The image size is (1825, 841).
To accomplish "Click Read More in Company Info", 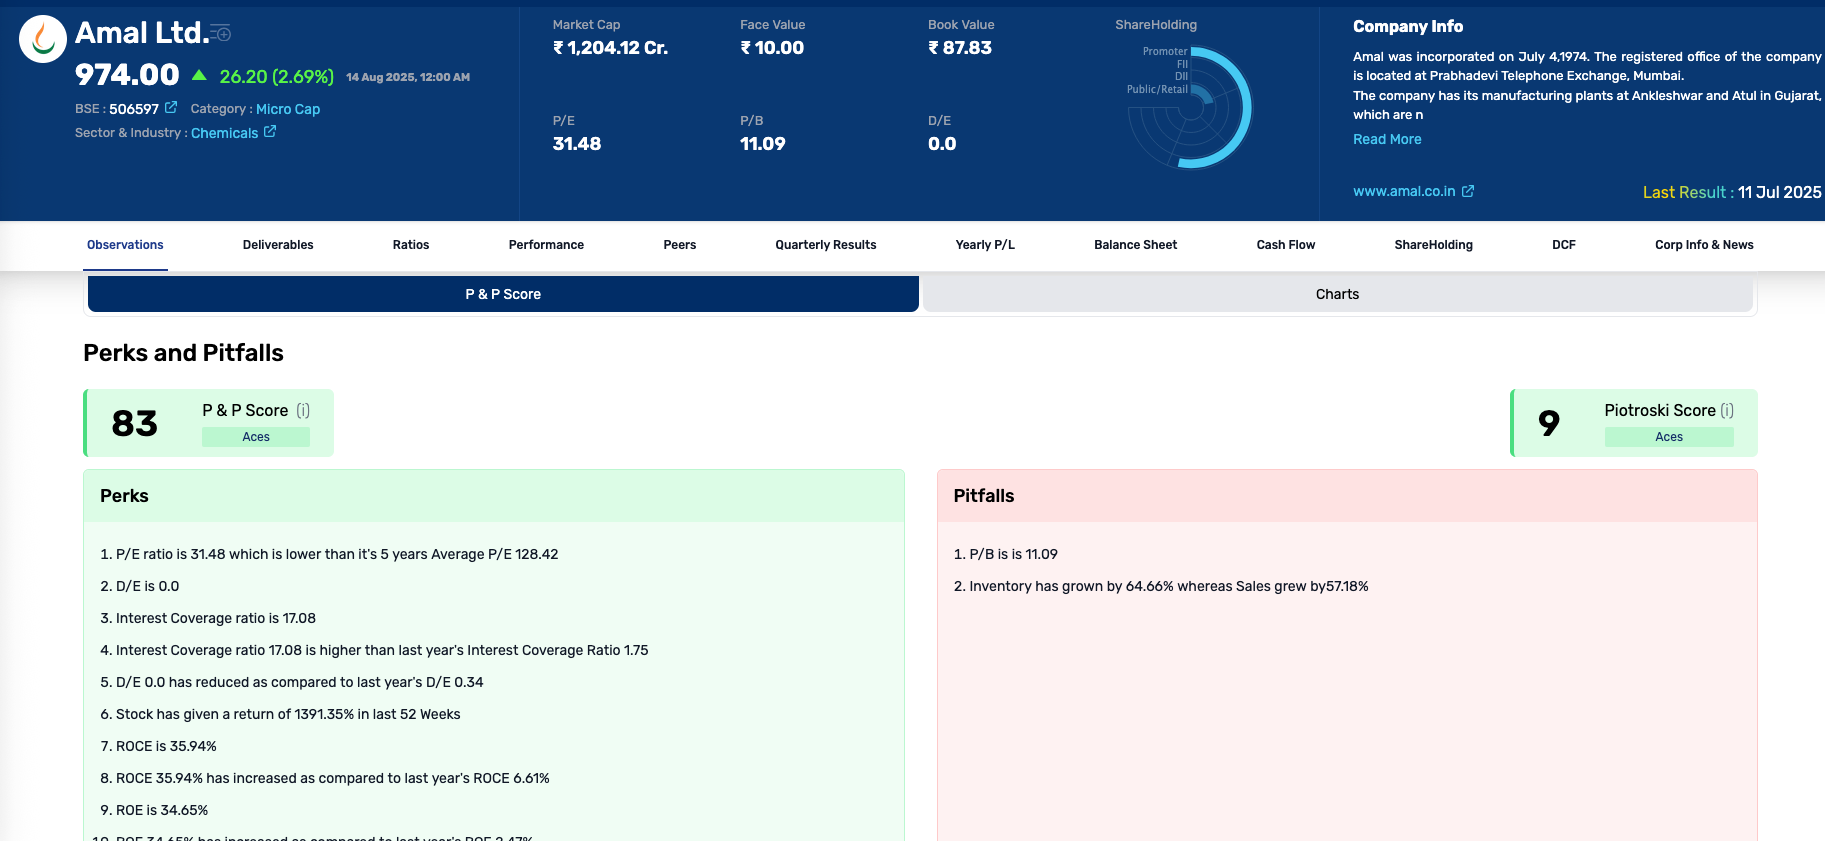I will 1387,139.
